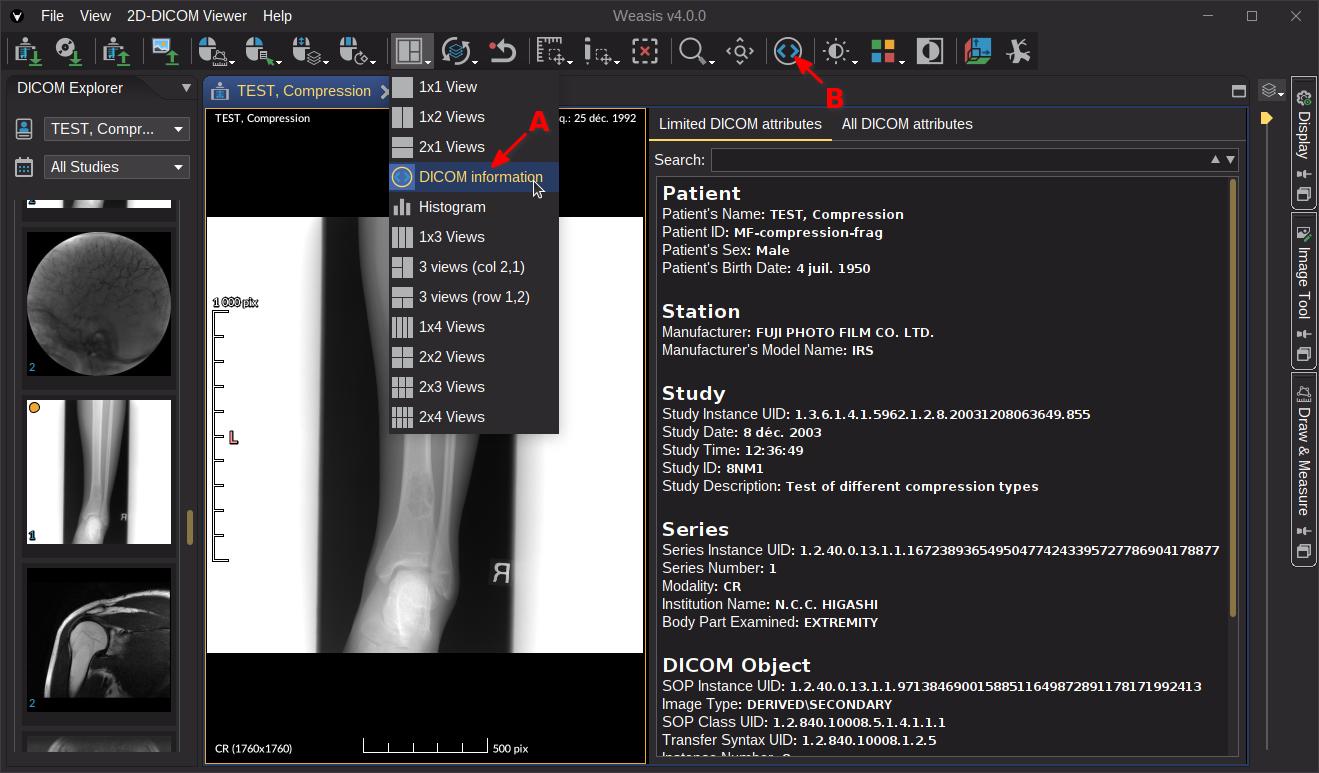Screen dimensions: 1319x773
Task: Click the export image view icon
Action: click(165, 51)
